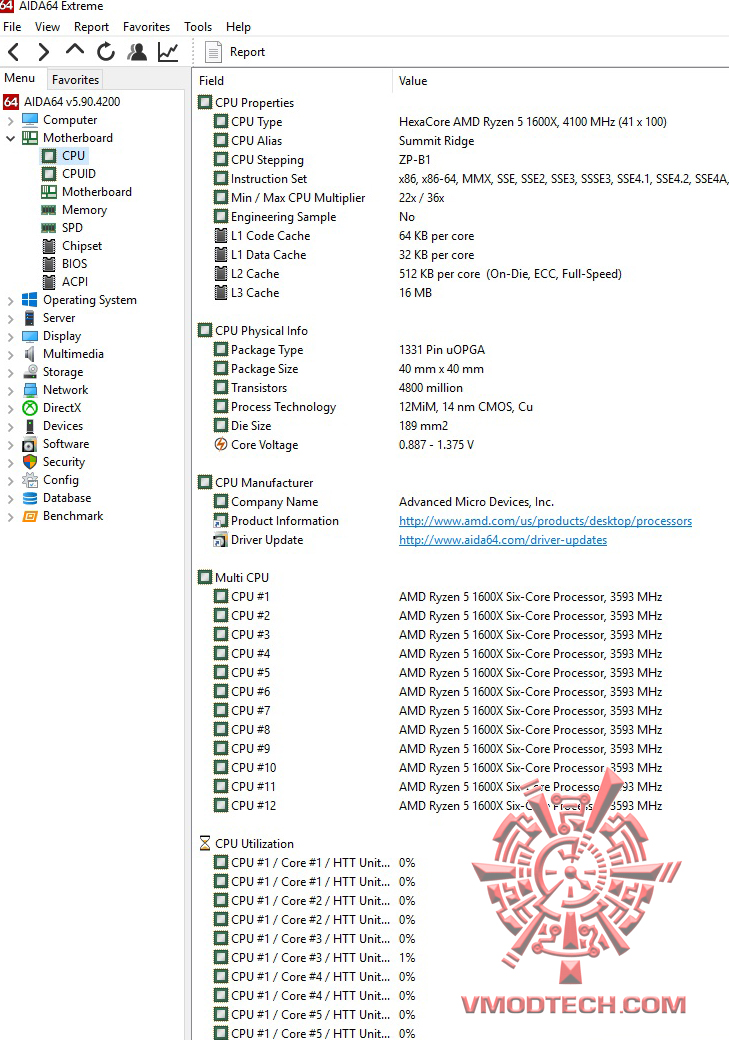Select the Database icon
This screenshot has width=729, height=1040.
point(30,498)
